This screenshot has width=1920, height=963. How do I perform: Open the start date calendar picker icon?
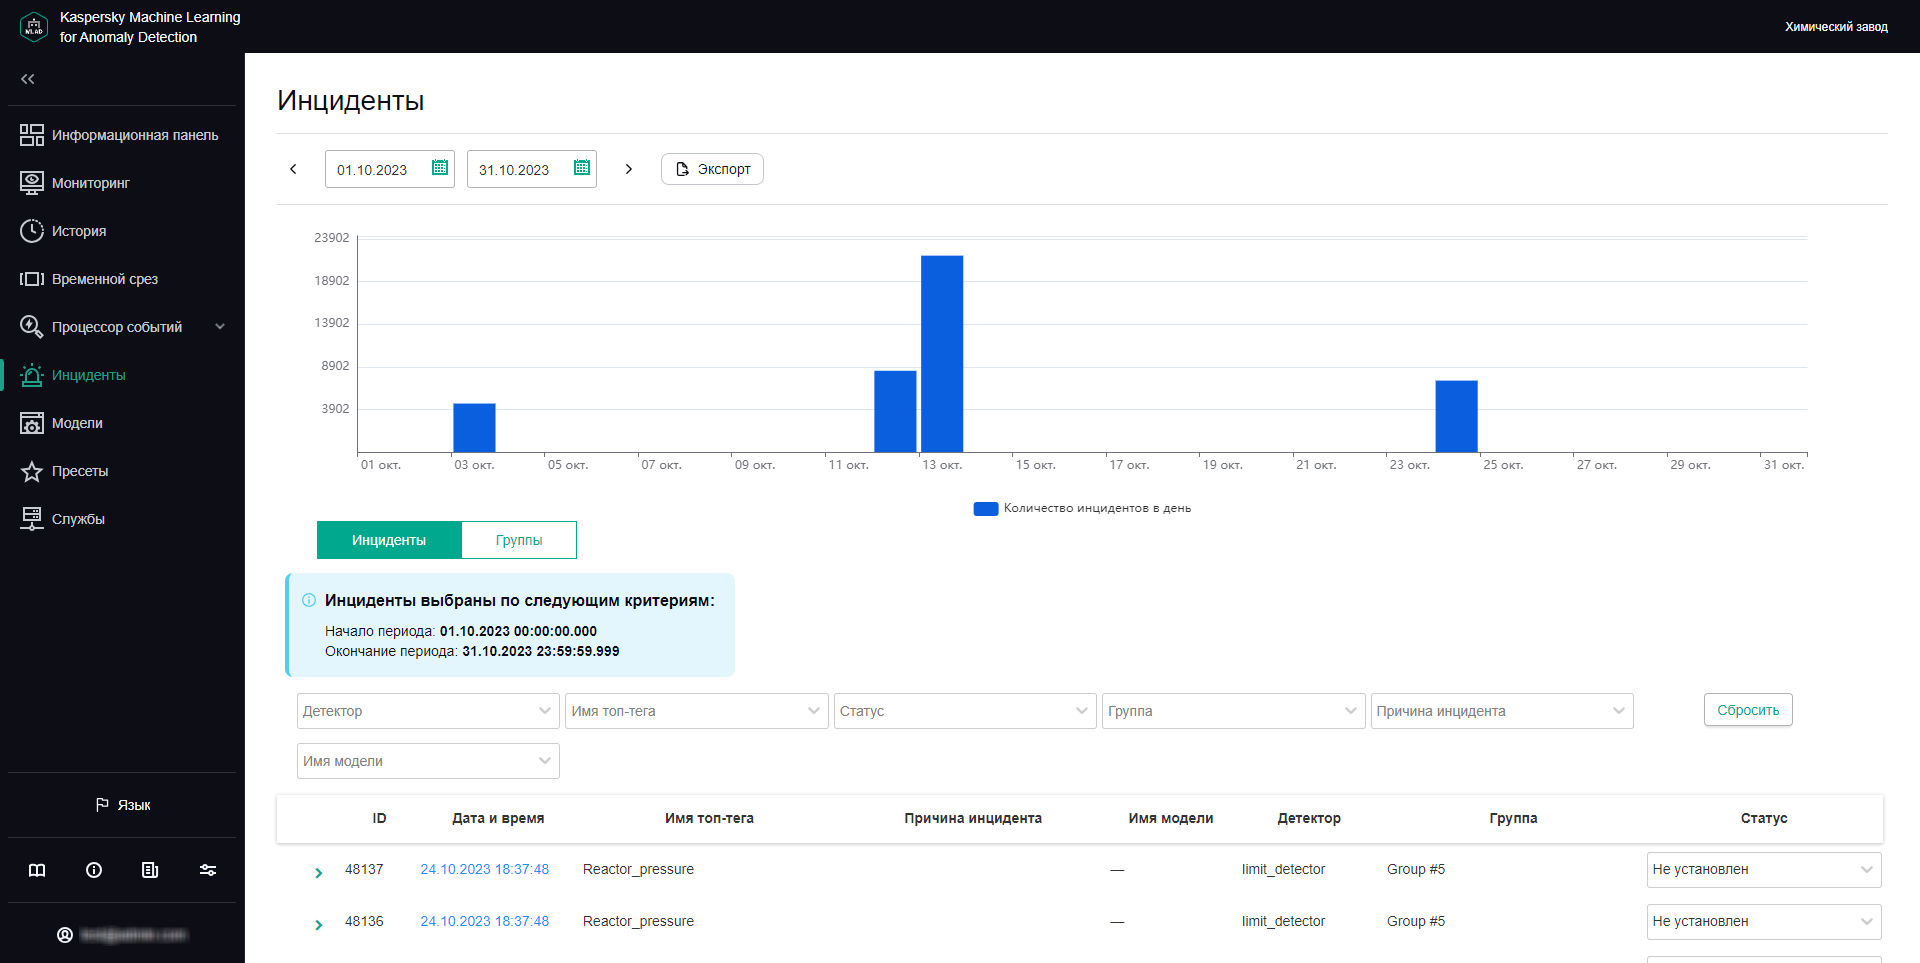click(x=439, y=168)
